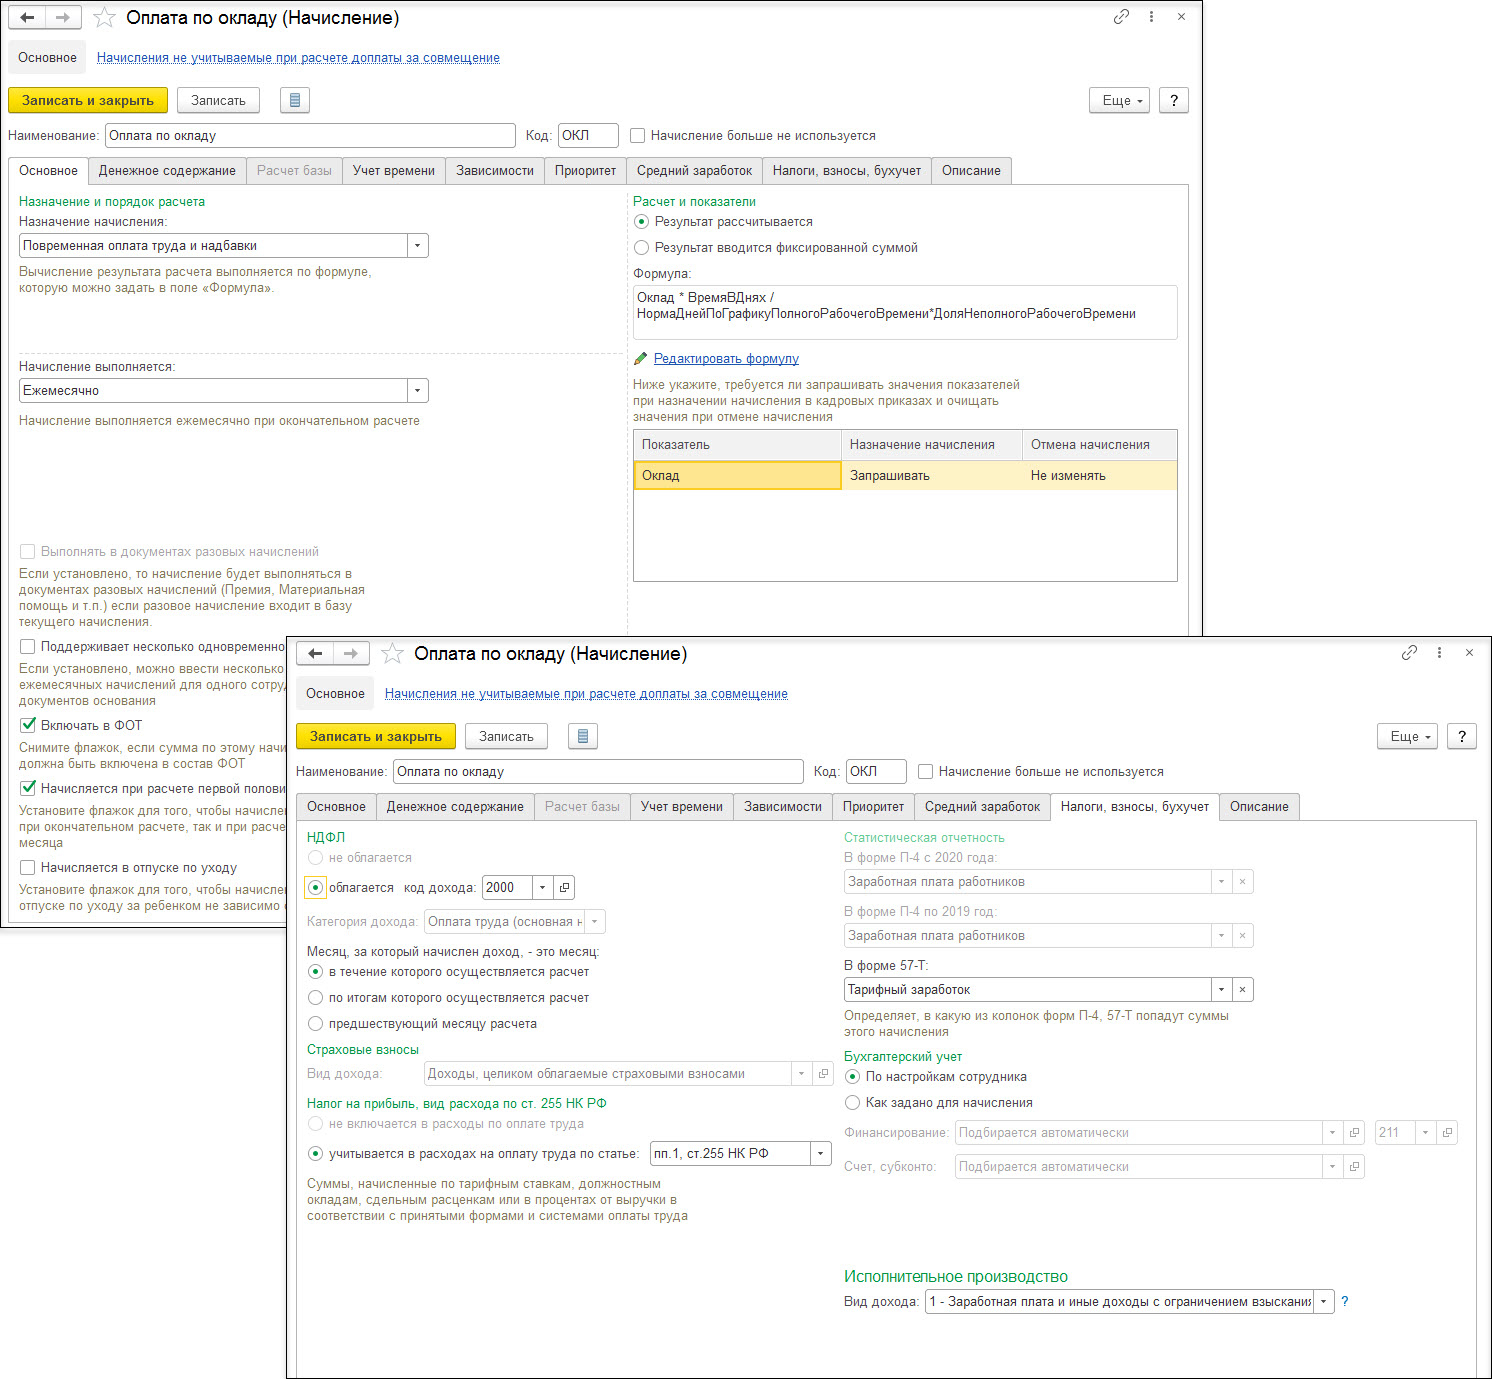Image resolution: width=1492 pixels, height=1379 pixels.
Task: Click the 'Запрашивать' cell in the table
Action: point(932,476)
